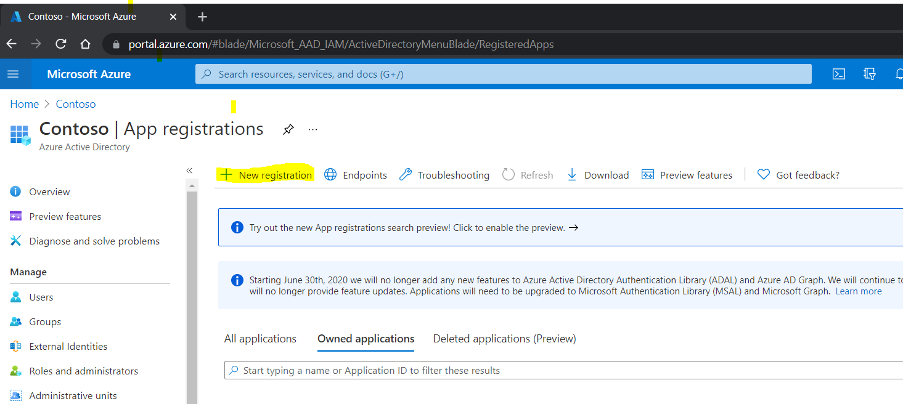
Task: Click the browser forward arrow
Action: click(x=36, y=44)
